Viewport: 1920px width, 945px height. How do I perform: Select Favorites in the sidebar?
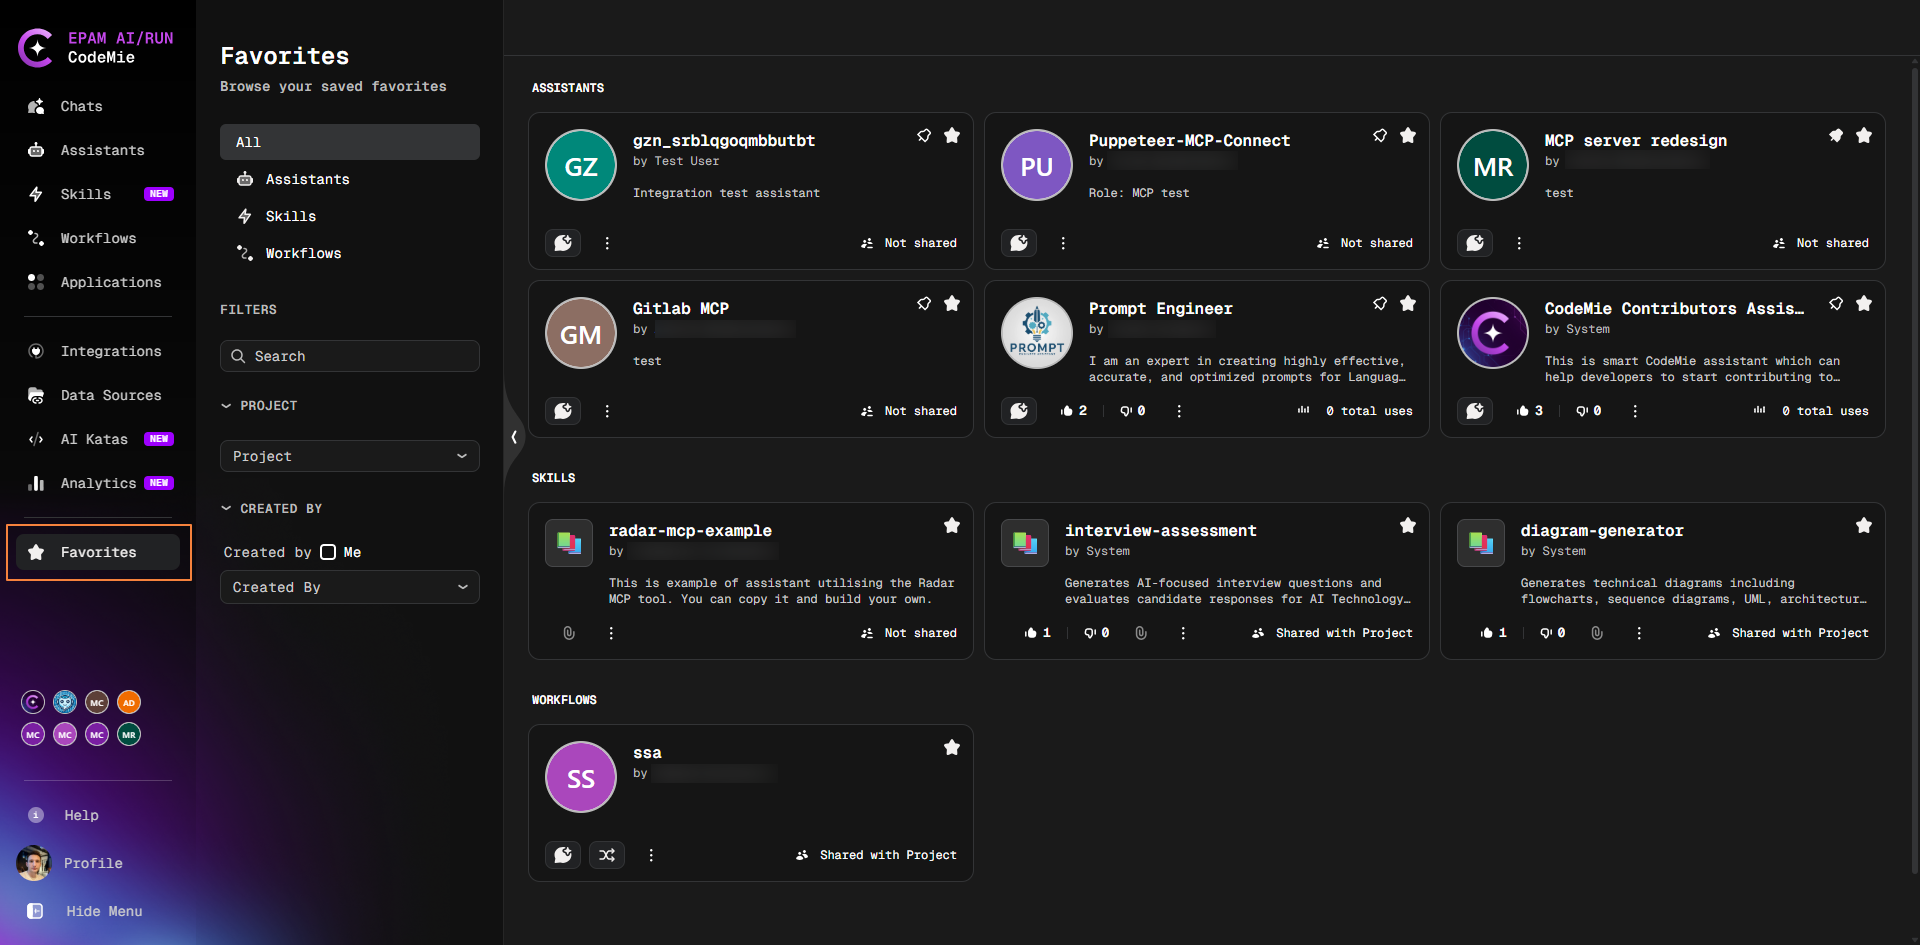click(x=98, y=552)
